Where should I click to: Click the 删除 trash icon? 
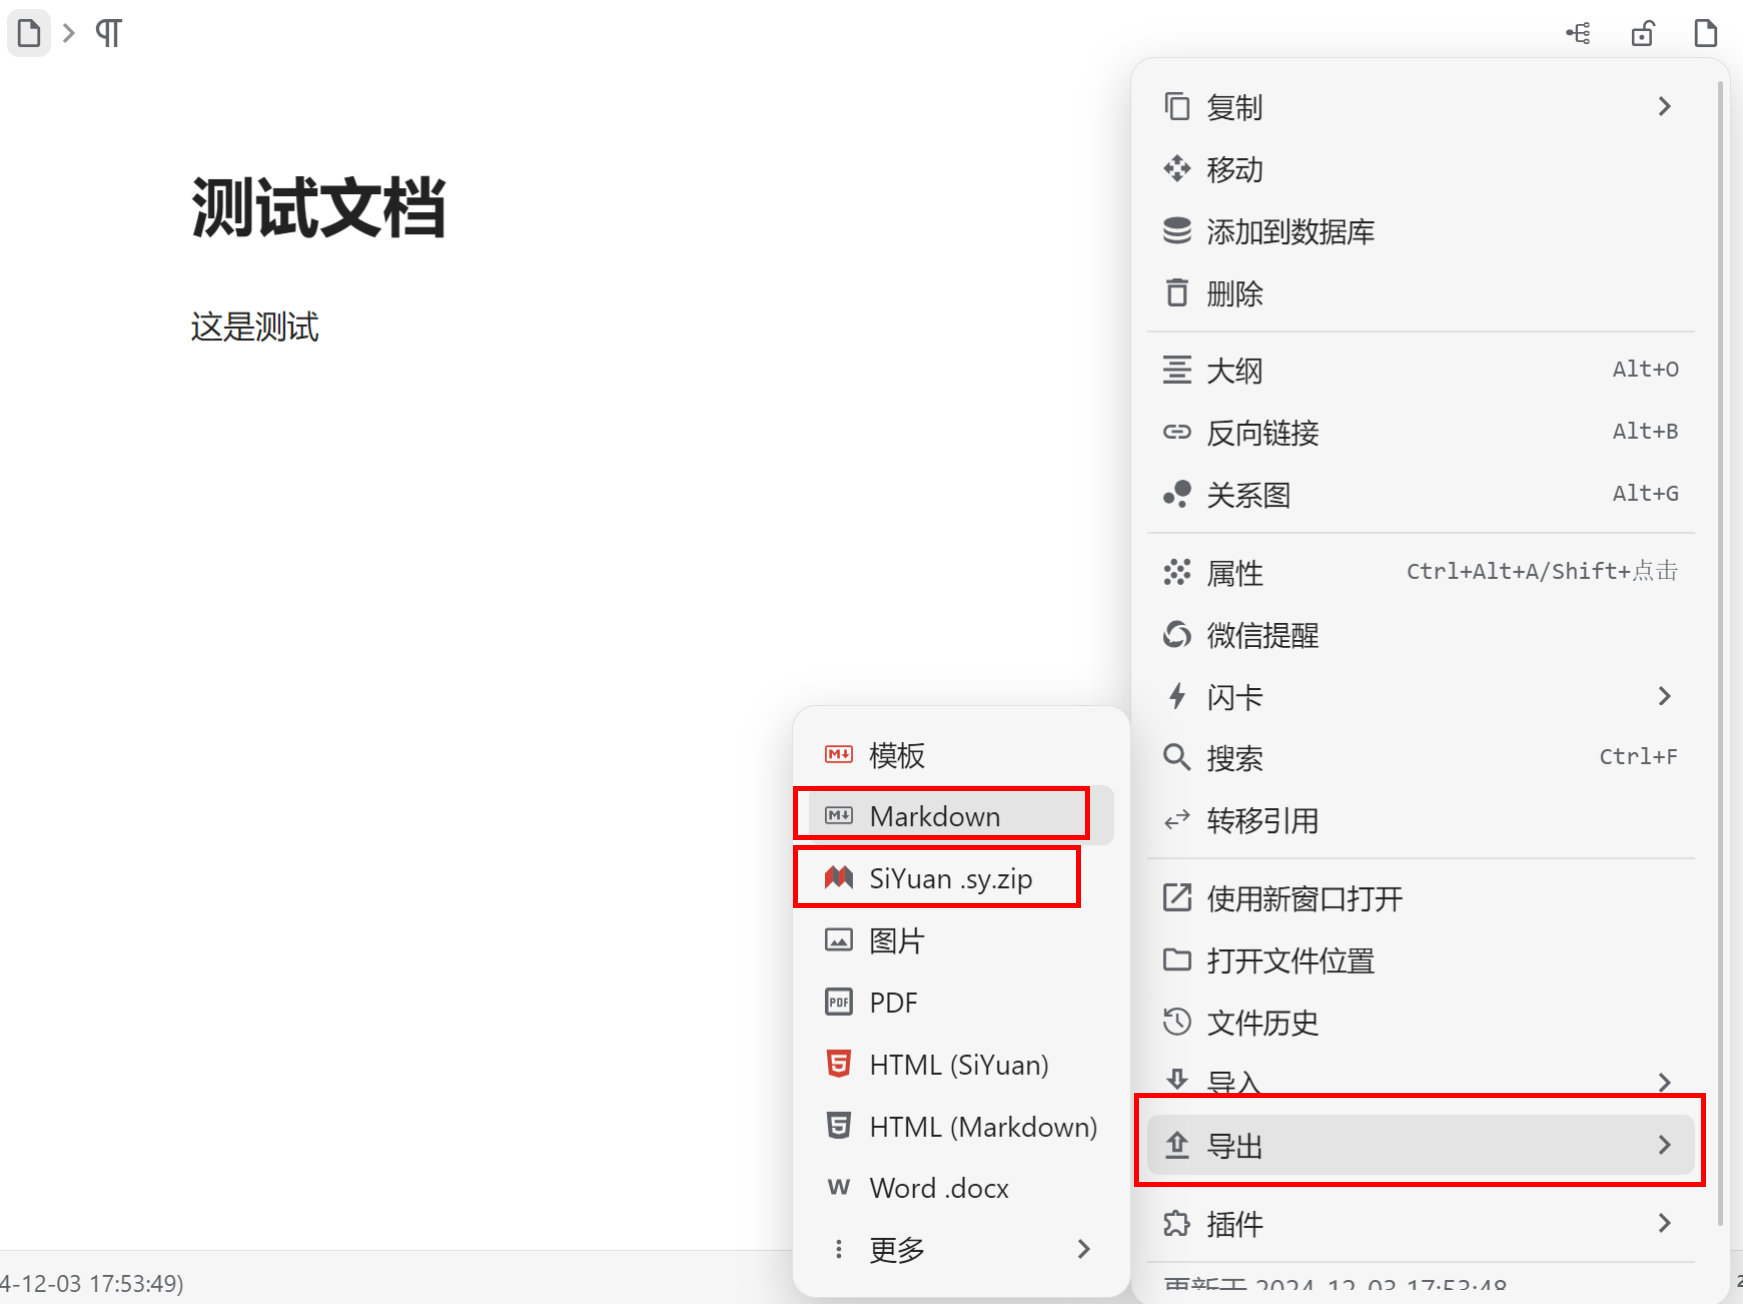(x=1177, y=293)
